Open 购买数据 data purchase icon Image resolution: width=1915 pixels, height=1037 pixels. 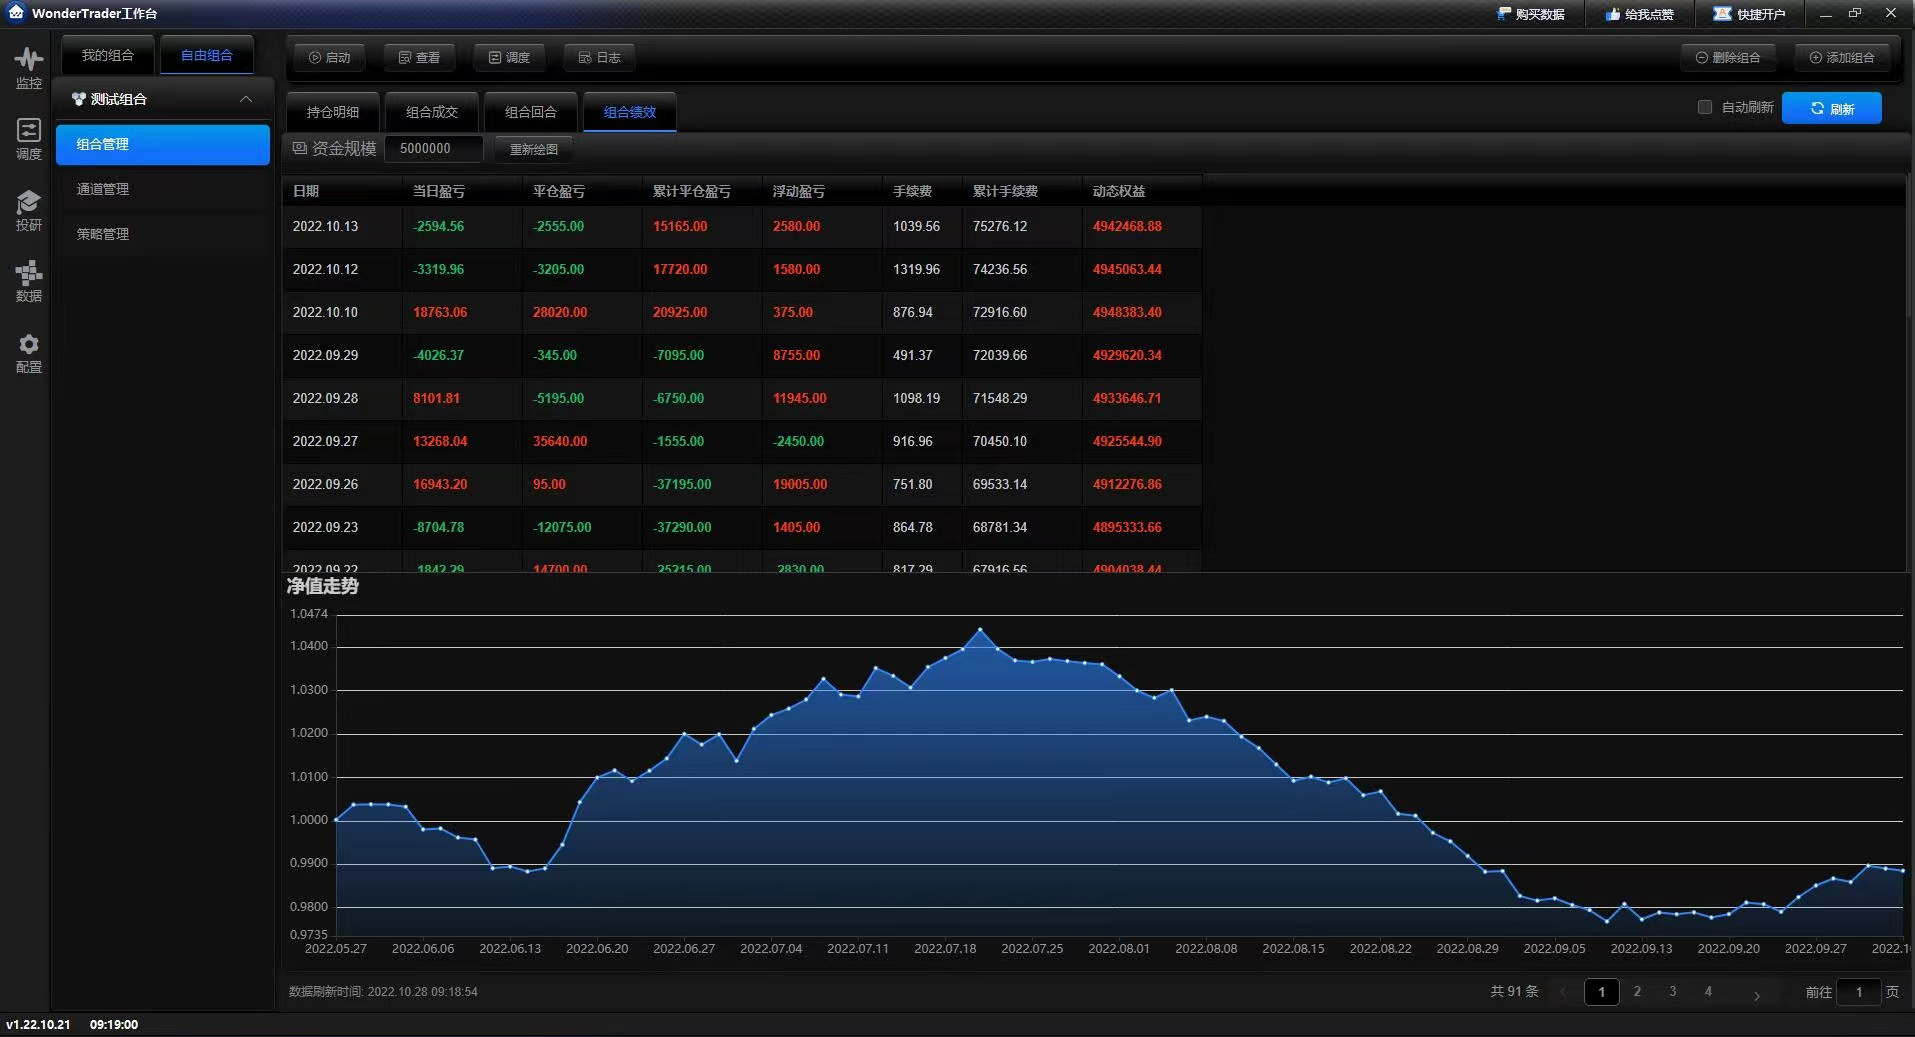click(1530, 13)
